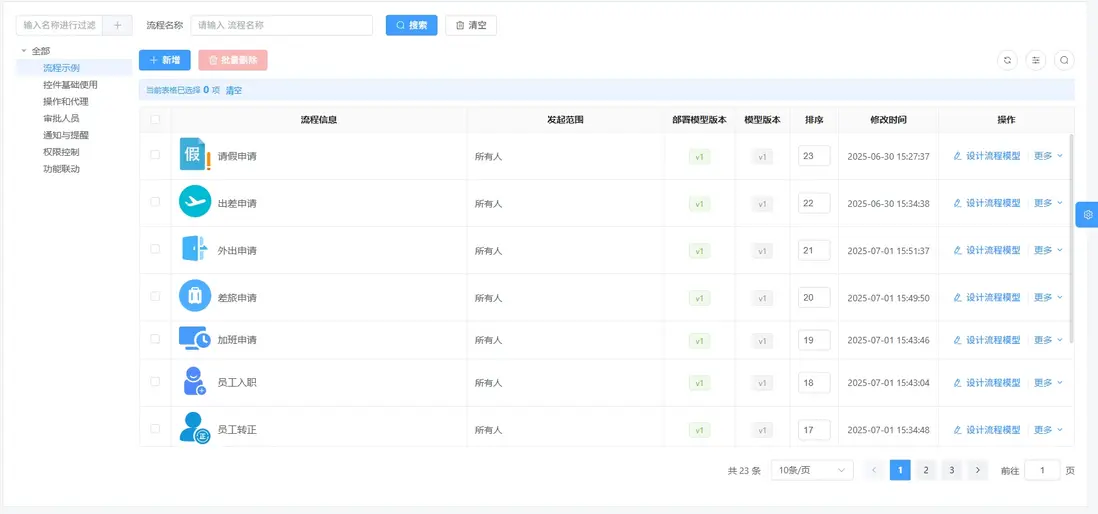Click the table's vertical scrollbar

tap(1071, 240)
